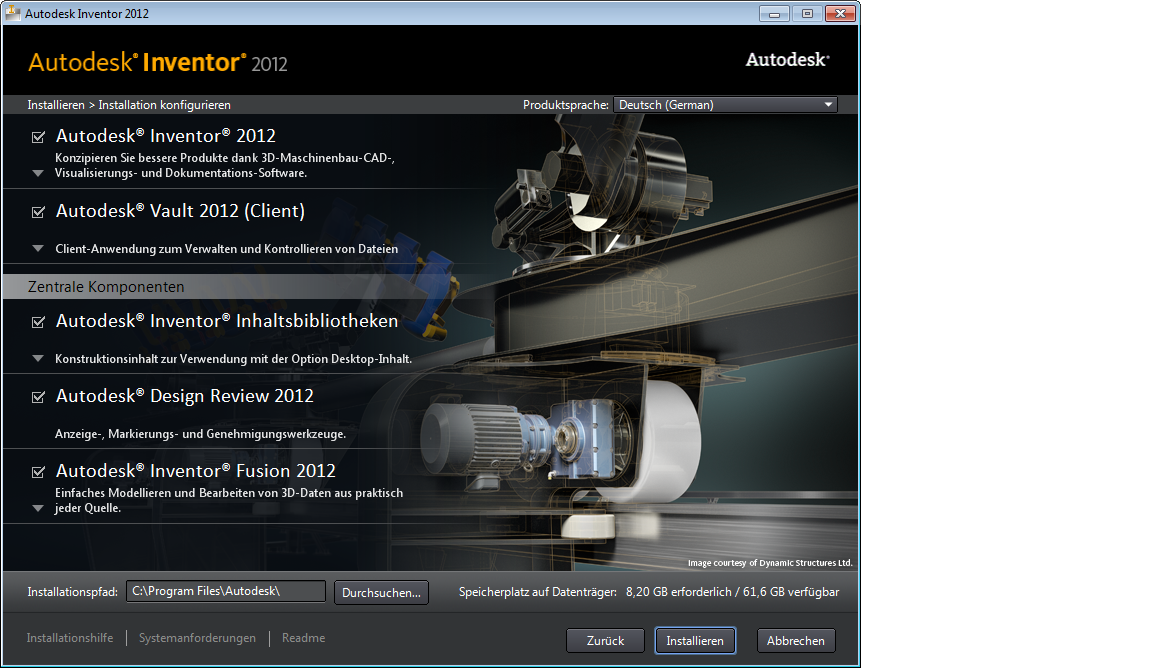
Task: Expand the Inhaltsbibliotheken options arrow
Action: (38, 359)
